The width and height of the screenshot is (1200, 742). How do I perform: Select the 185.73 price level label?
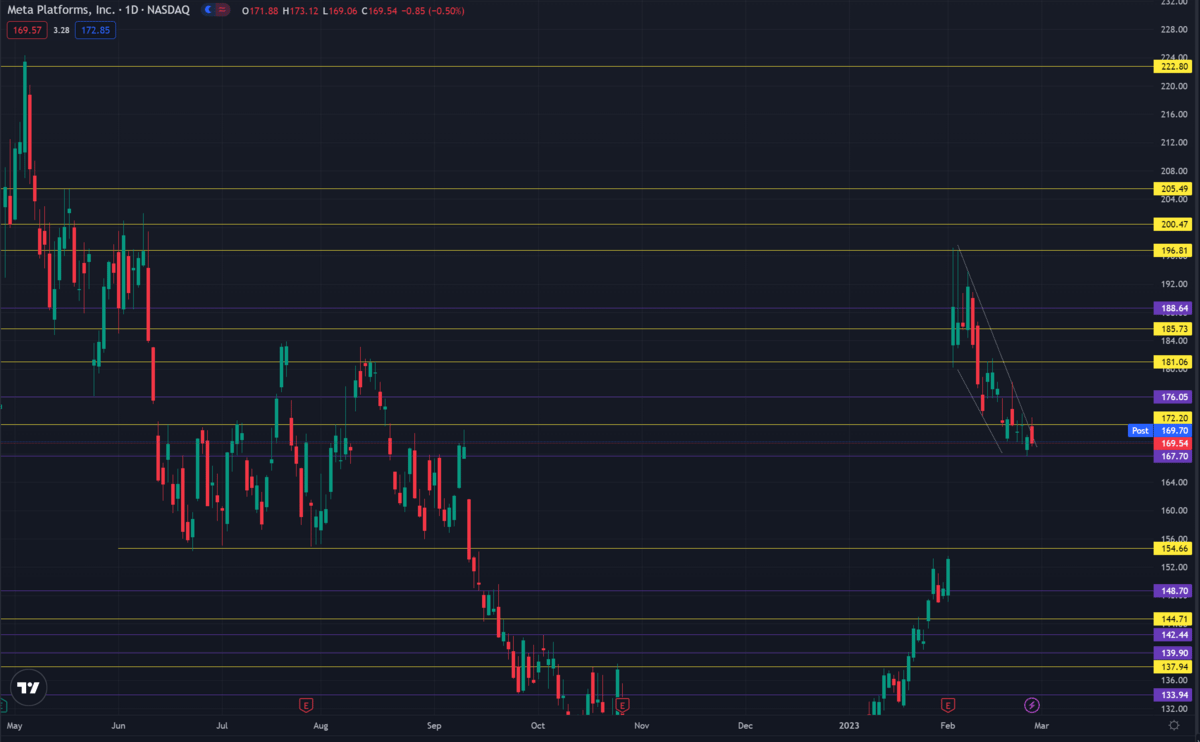point(1172,329)
